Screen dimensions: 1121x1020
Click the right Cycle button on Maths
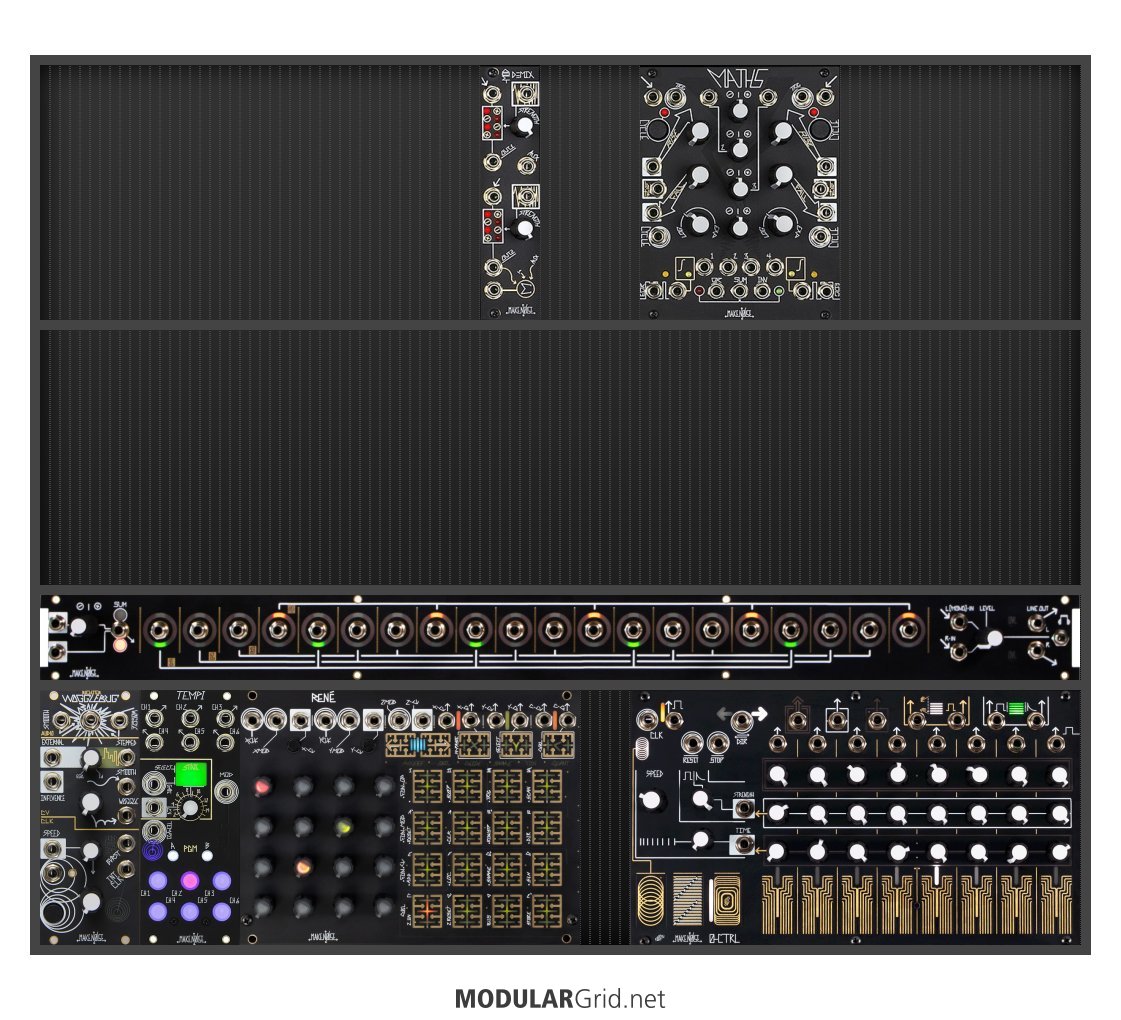pyautogui.click(x=820, y=131)
